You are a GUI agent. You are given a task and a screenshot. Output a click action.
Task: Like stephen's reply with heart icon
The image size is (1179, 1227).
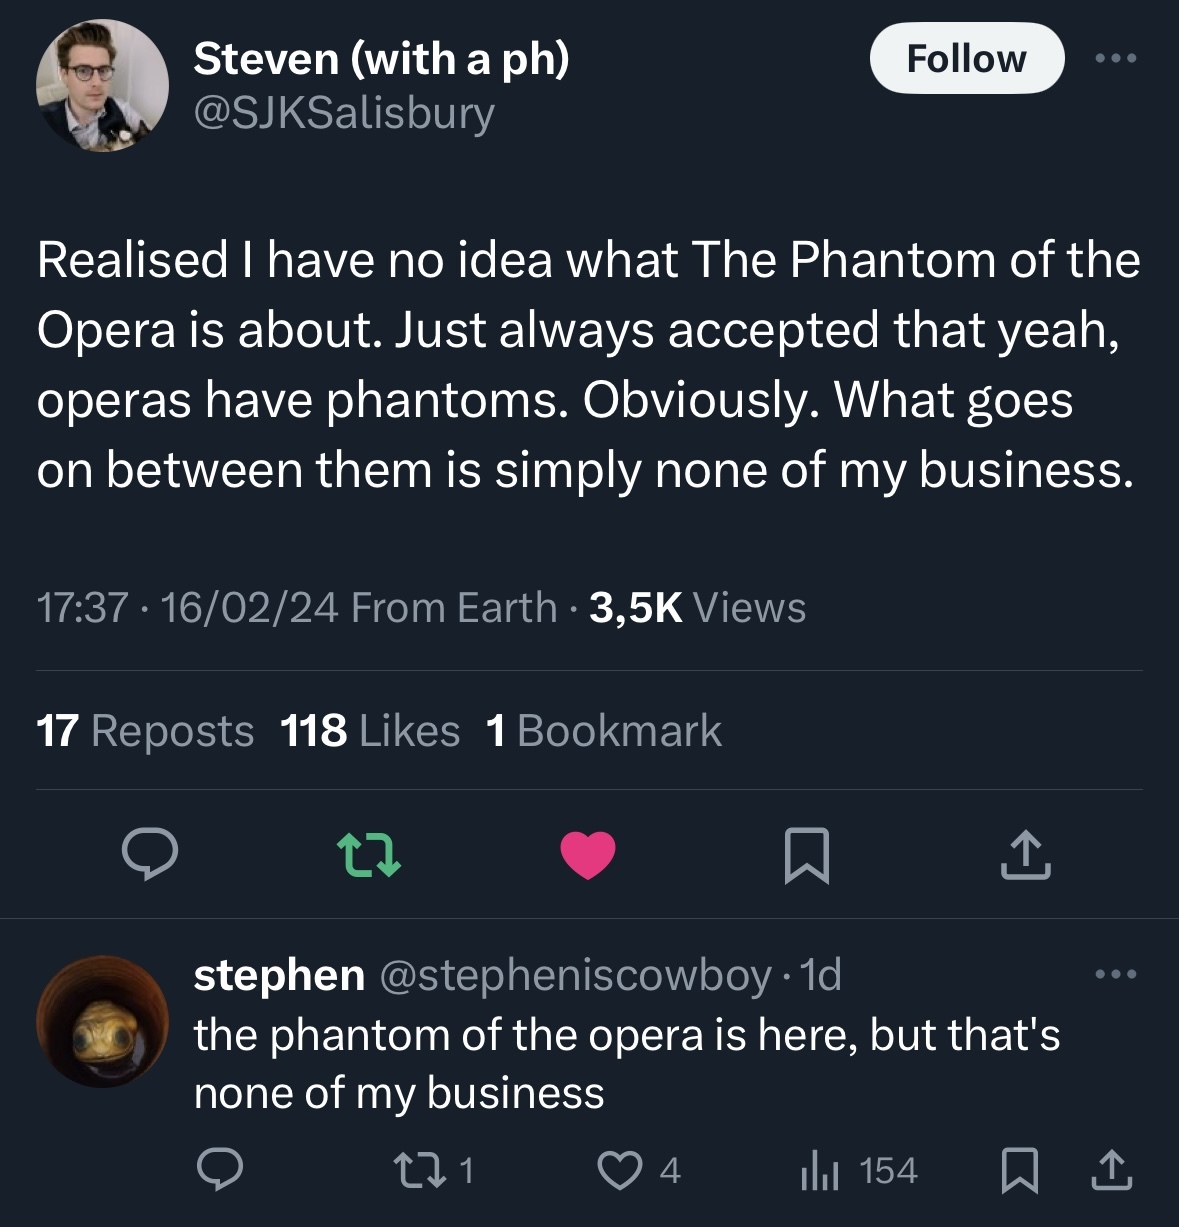pos(638,1170)
